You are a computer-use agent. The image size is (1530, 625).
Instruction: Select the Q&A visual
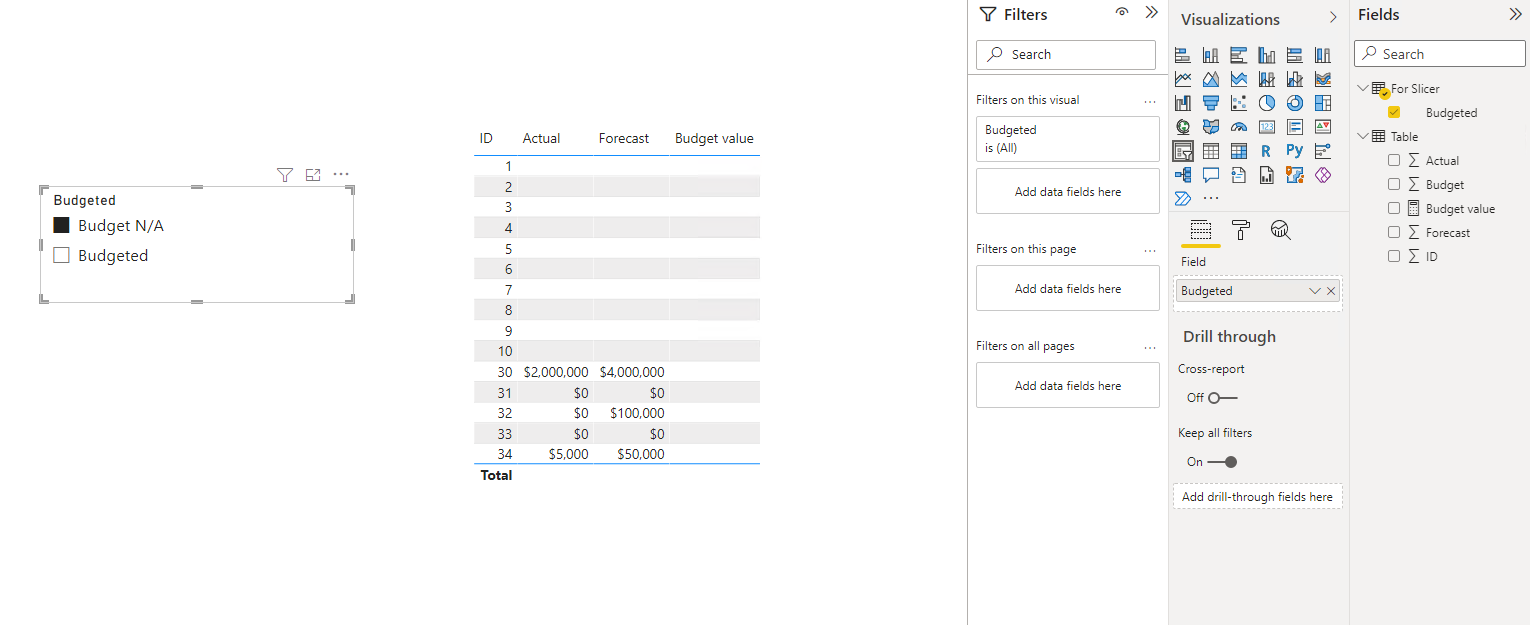1211,175
